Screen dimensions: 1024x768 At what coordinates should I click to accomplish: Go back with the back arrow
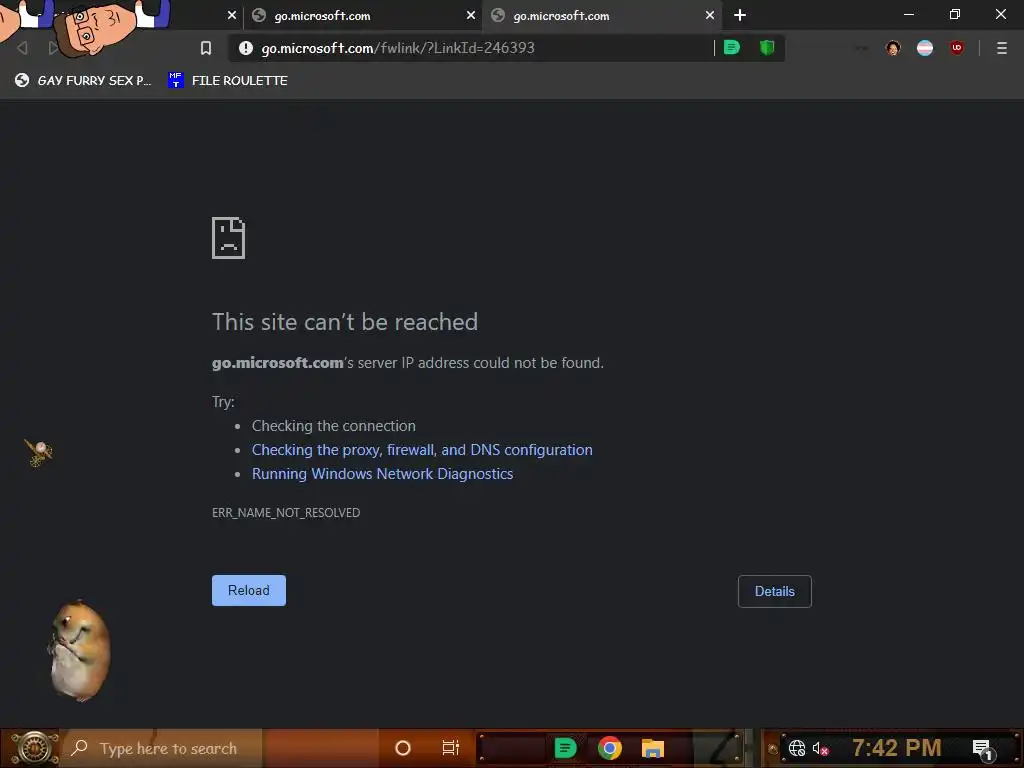(22, 48)
